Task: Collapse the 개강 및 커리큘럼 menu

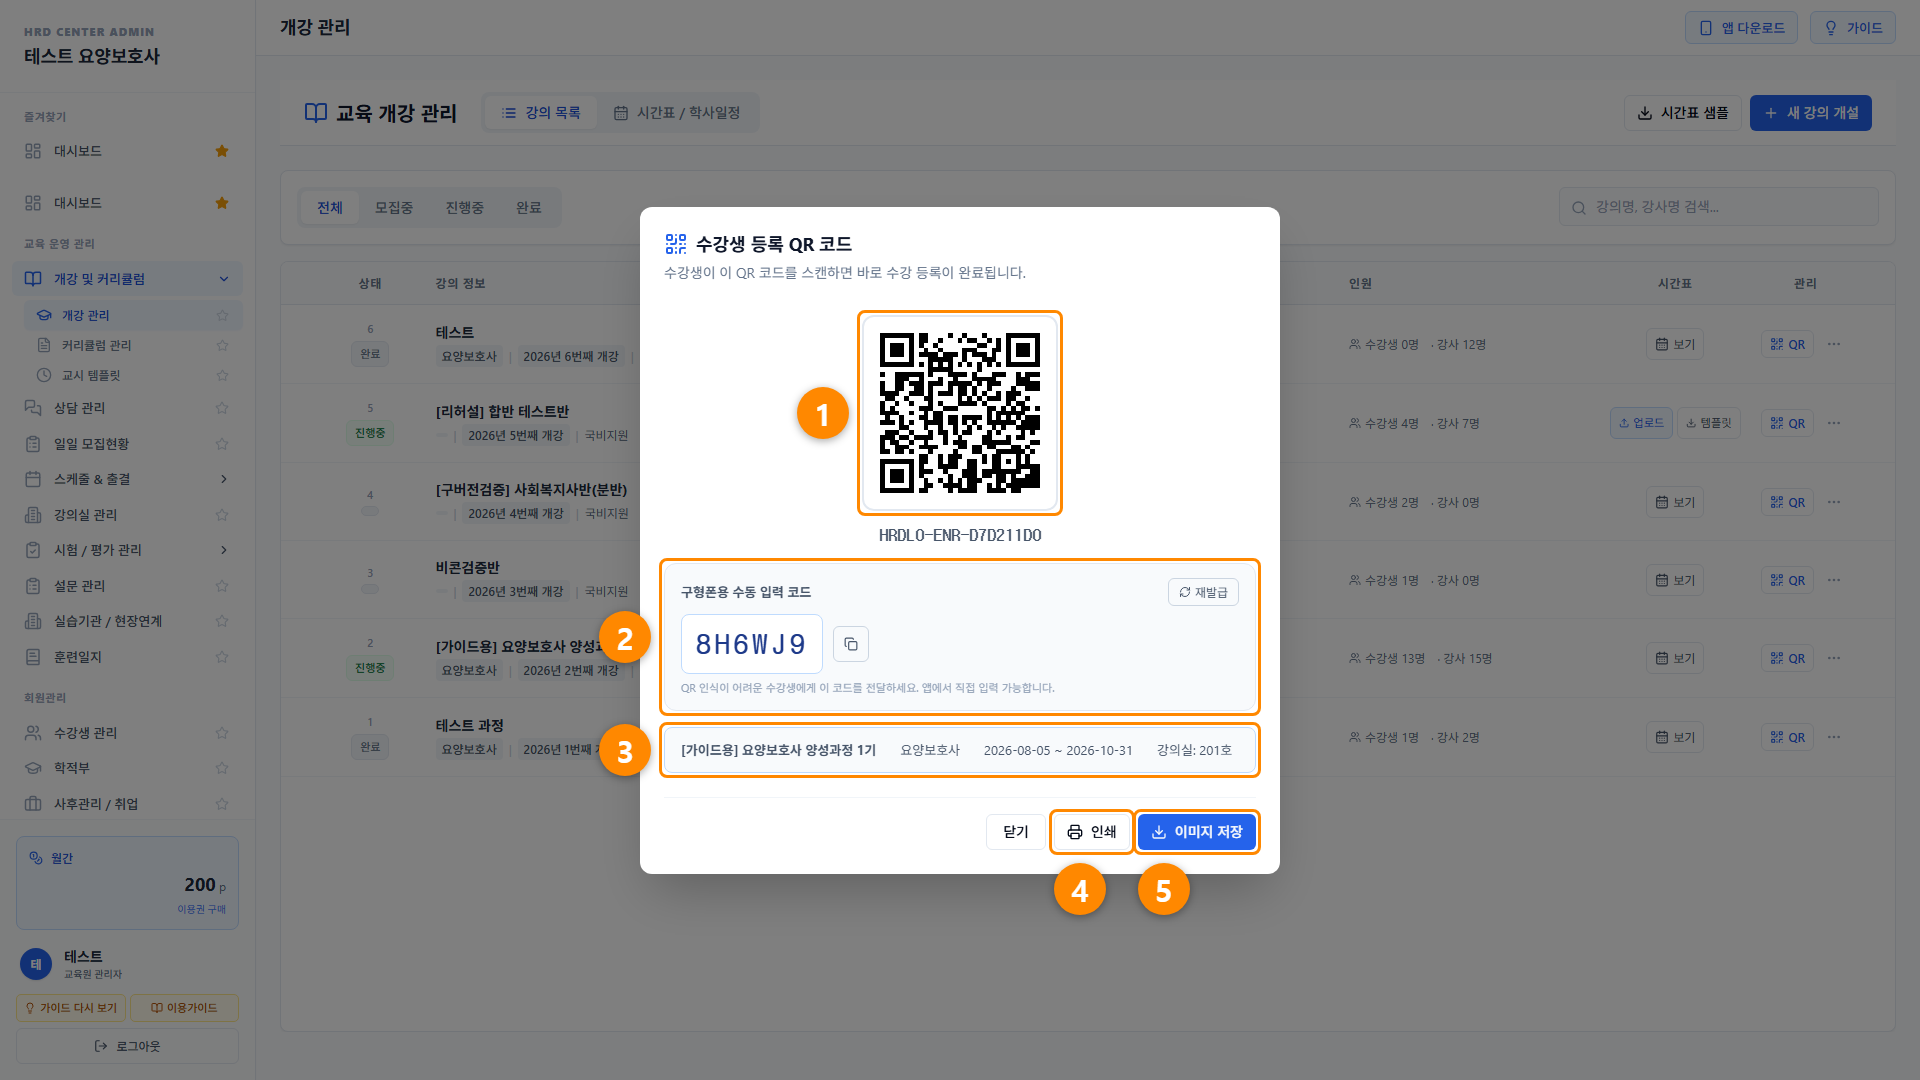Action: tap(127, 279)
